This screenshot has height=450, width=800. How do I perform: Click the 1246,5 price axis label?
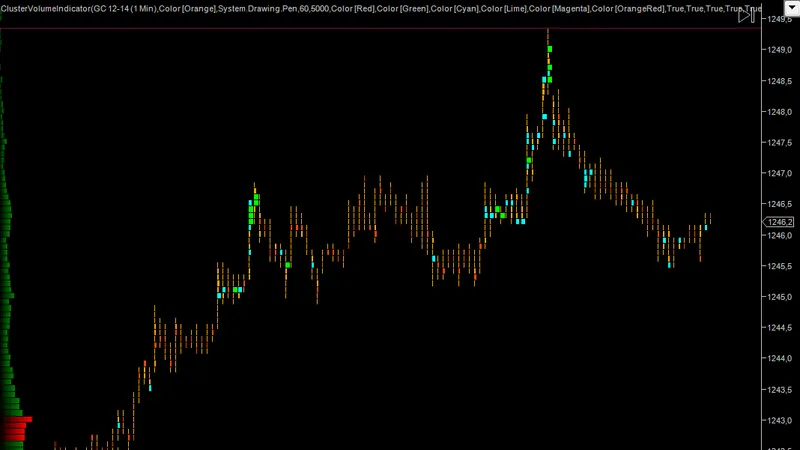(x=780, y=204)
